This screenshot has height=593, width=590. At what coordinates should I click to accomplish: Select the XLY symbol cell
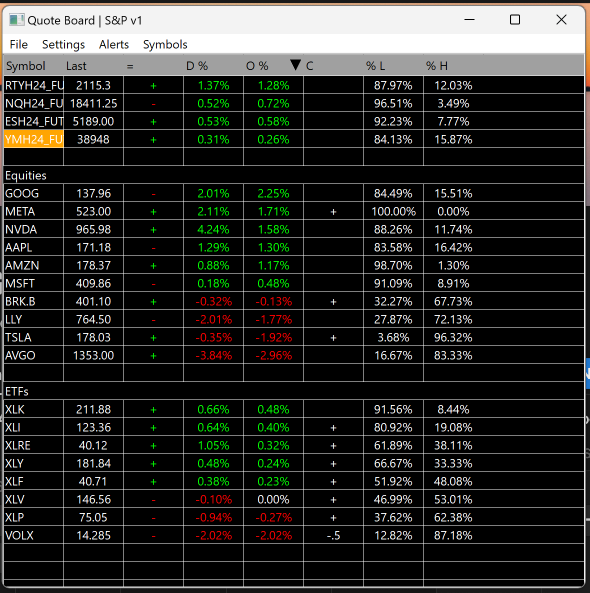[x=34, y=463]
